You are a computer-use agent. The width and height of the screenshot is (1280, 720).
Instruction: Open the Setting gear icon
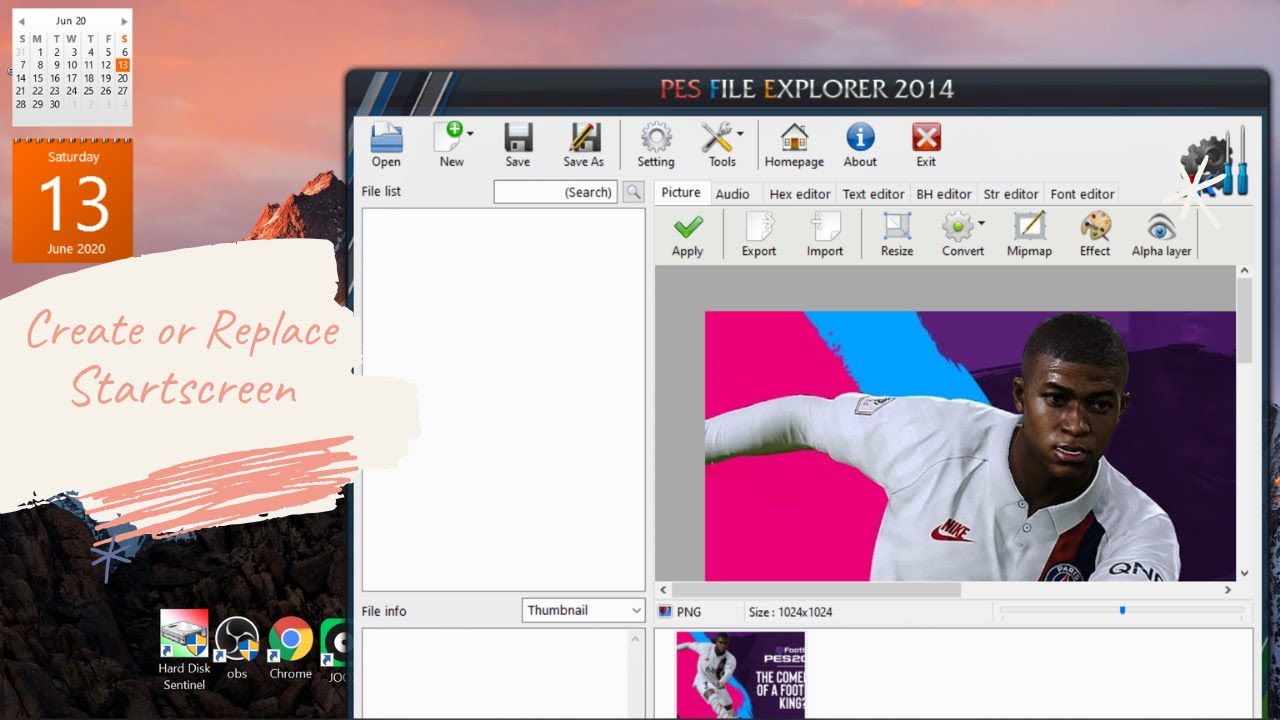(x=656, y=145)
